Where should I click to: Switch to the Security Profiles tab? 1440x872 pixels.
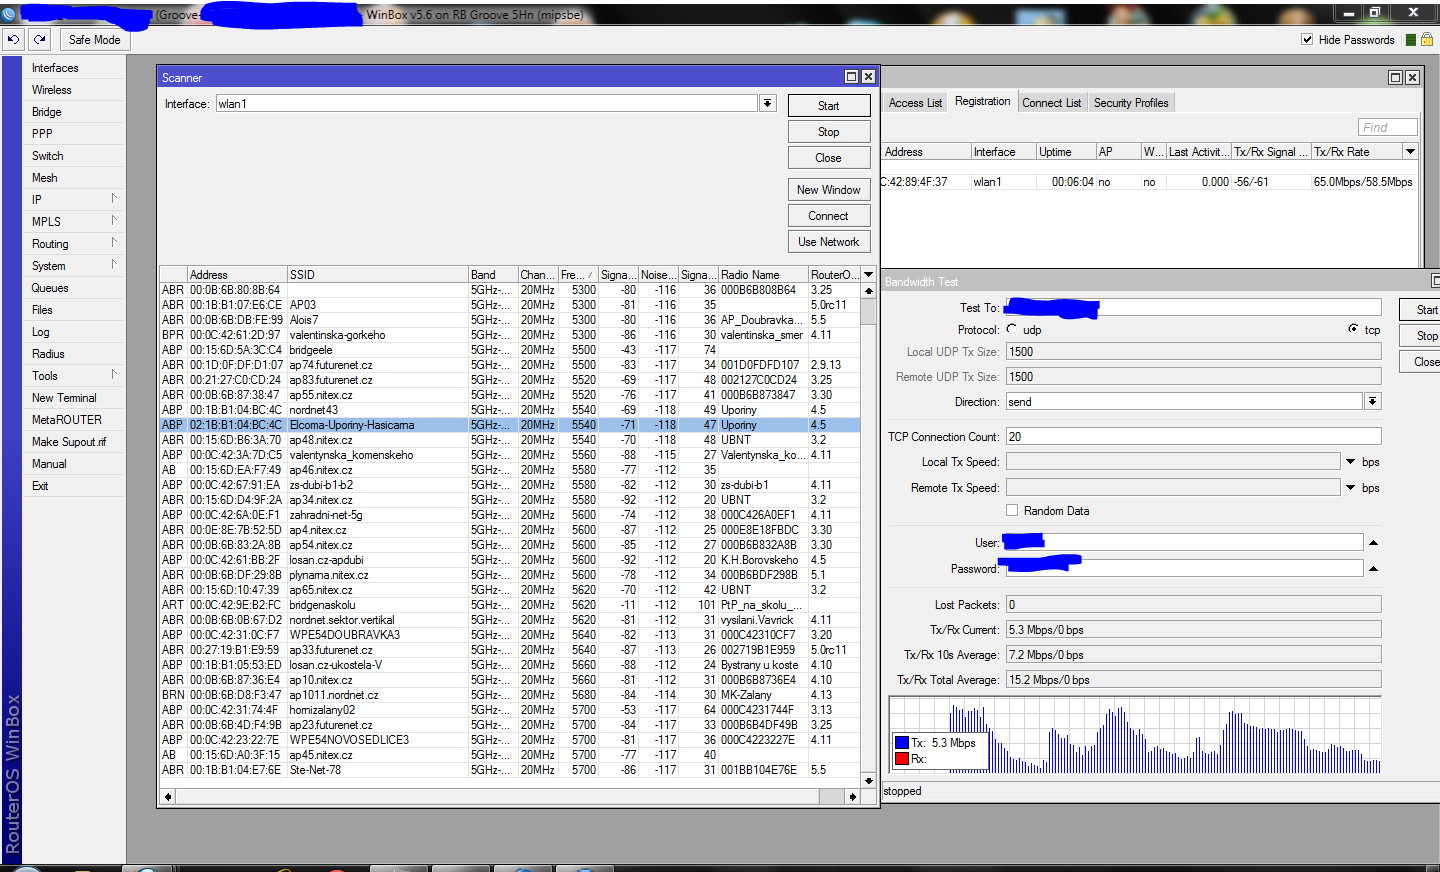click(1130, 103)
